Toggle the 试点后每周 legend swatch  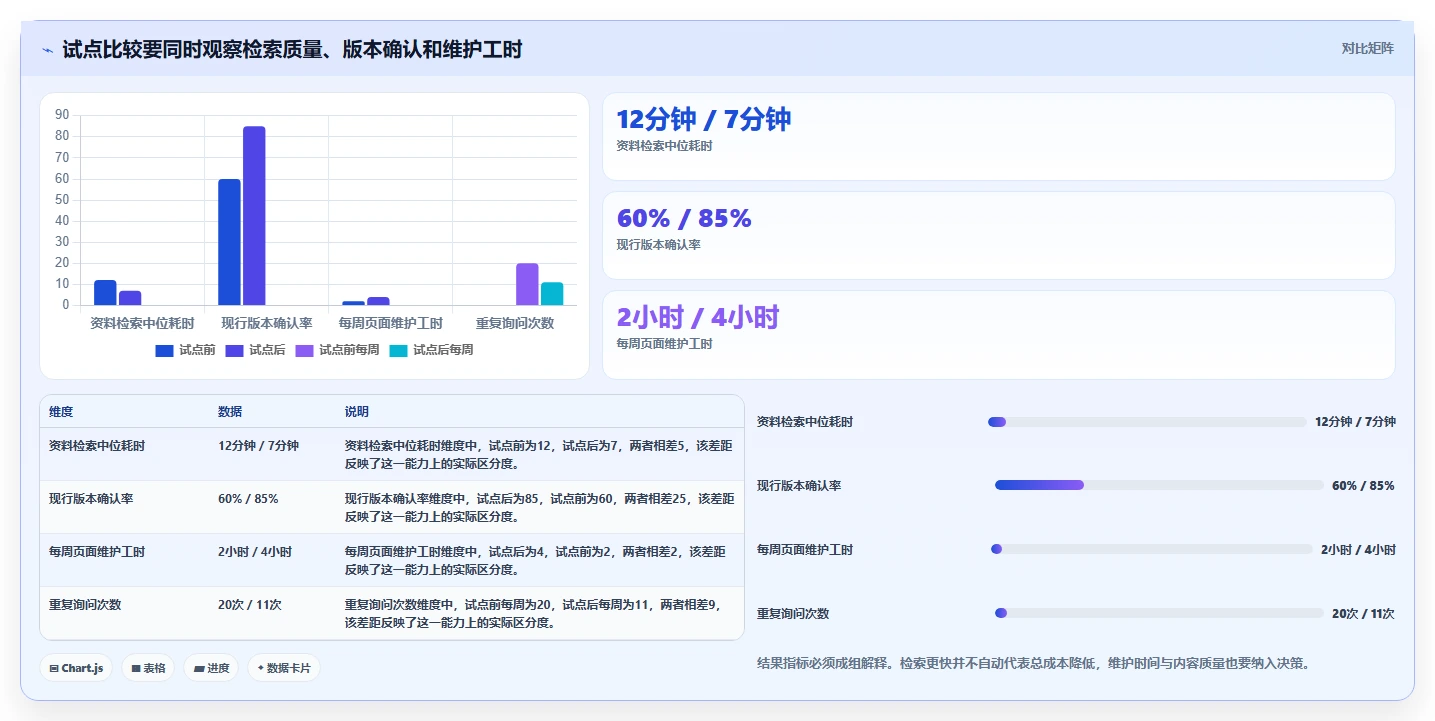[398, 350]
